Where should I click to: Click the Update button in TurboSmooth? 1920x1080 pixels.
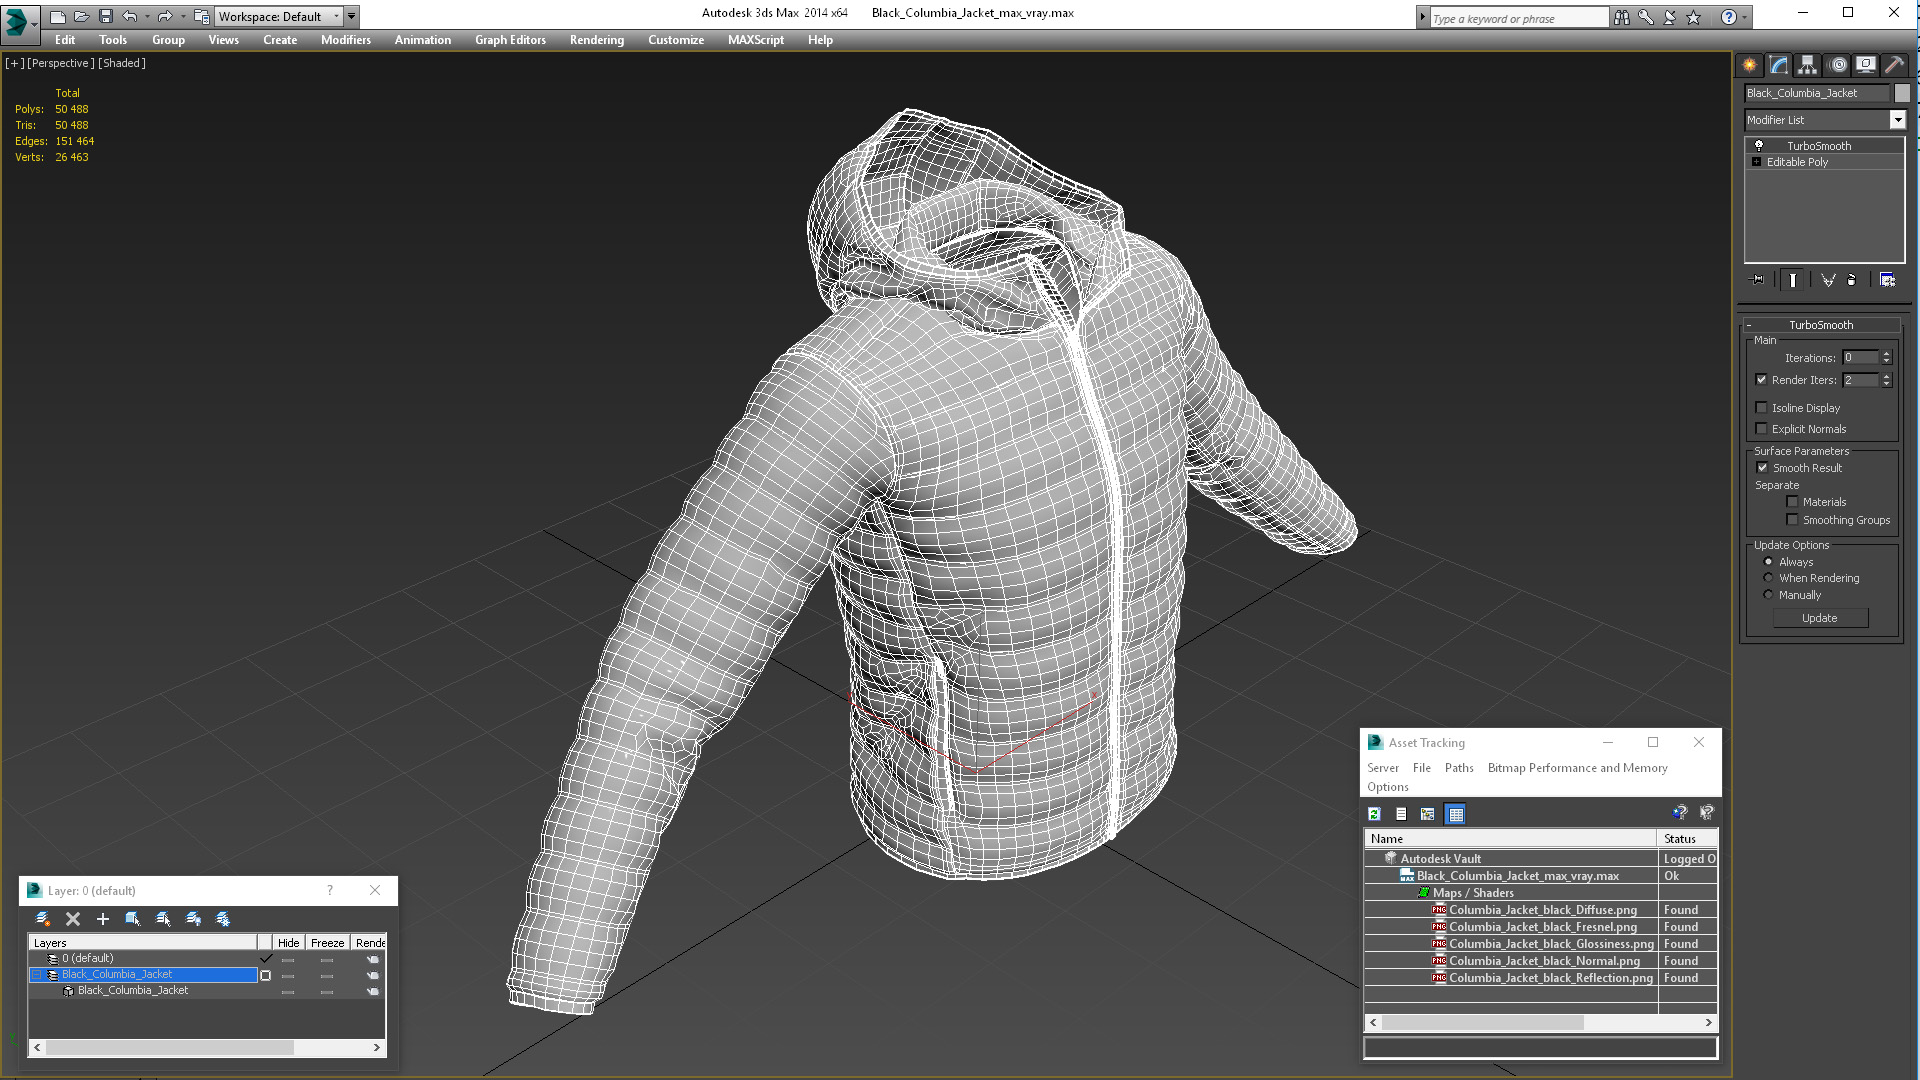tap(1819, 618)
